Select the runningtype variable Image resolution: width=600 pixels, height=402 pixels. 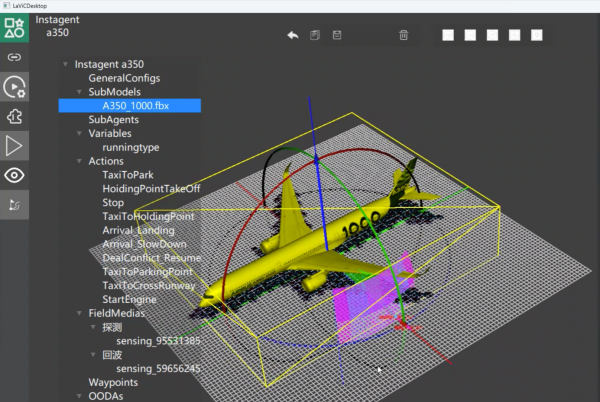coord(130,147)
